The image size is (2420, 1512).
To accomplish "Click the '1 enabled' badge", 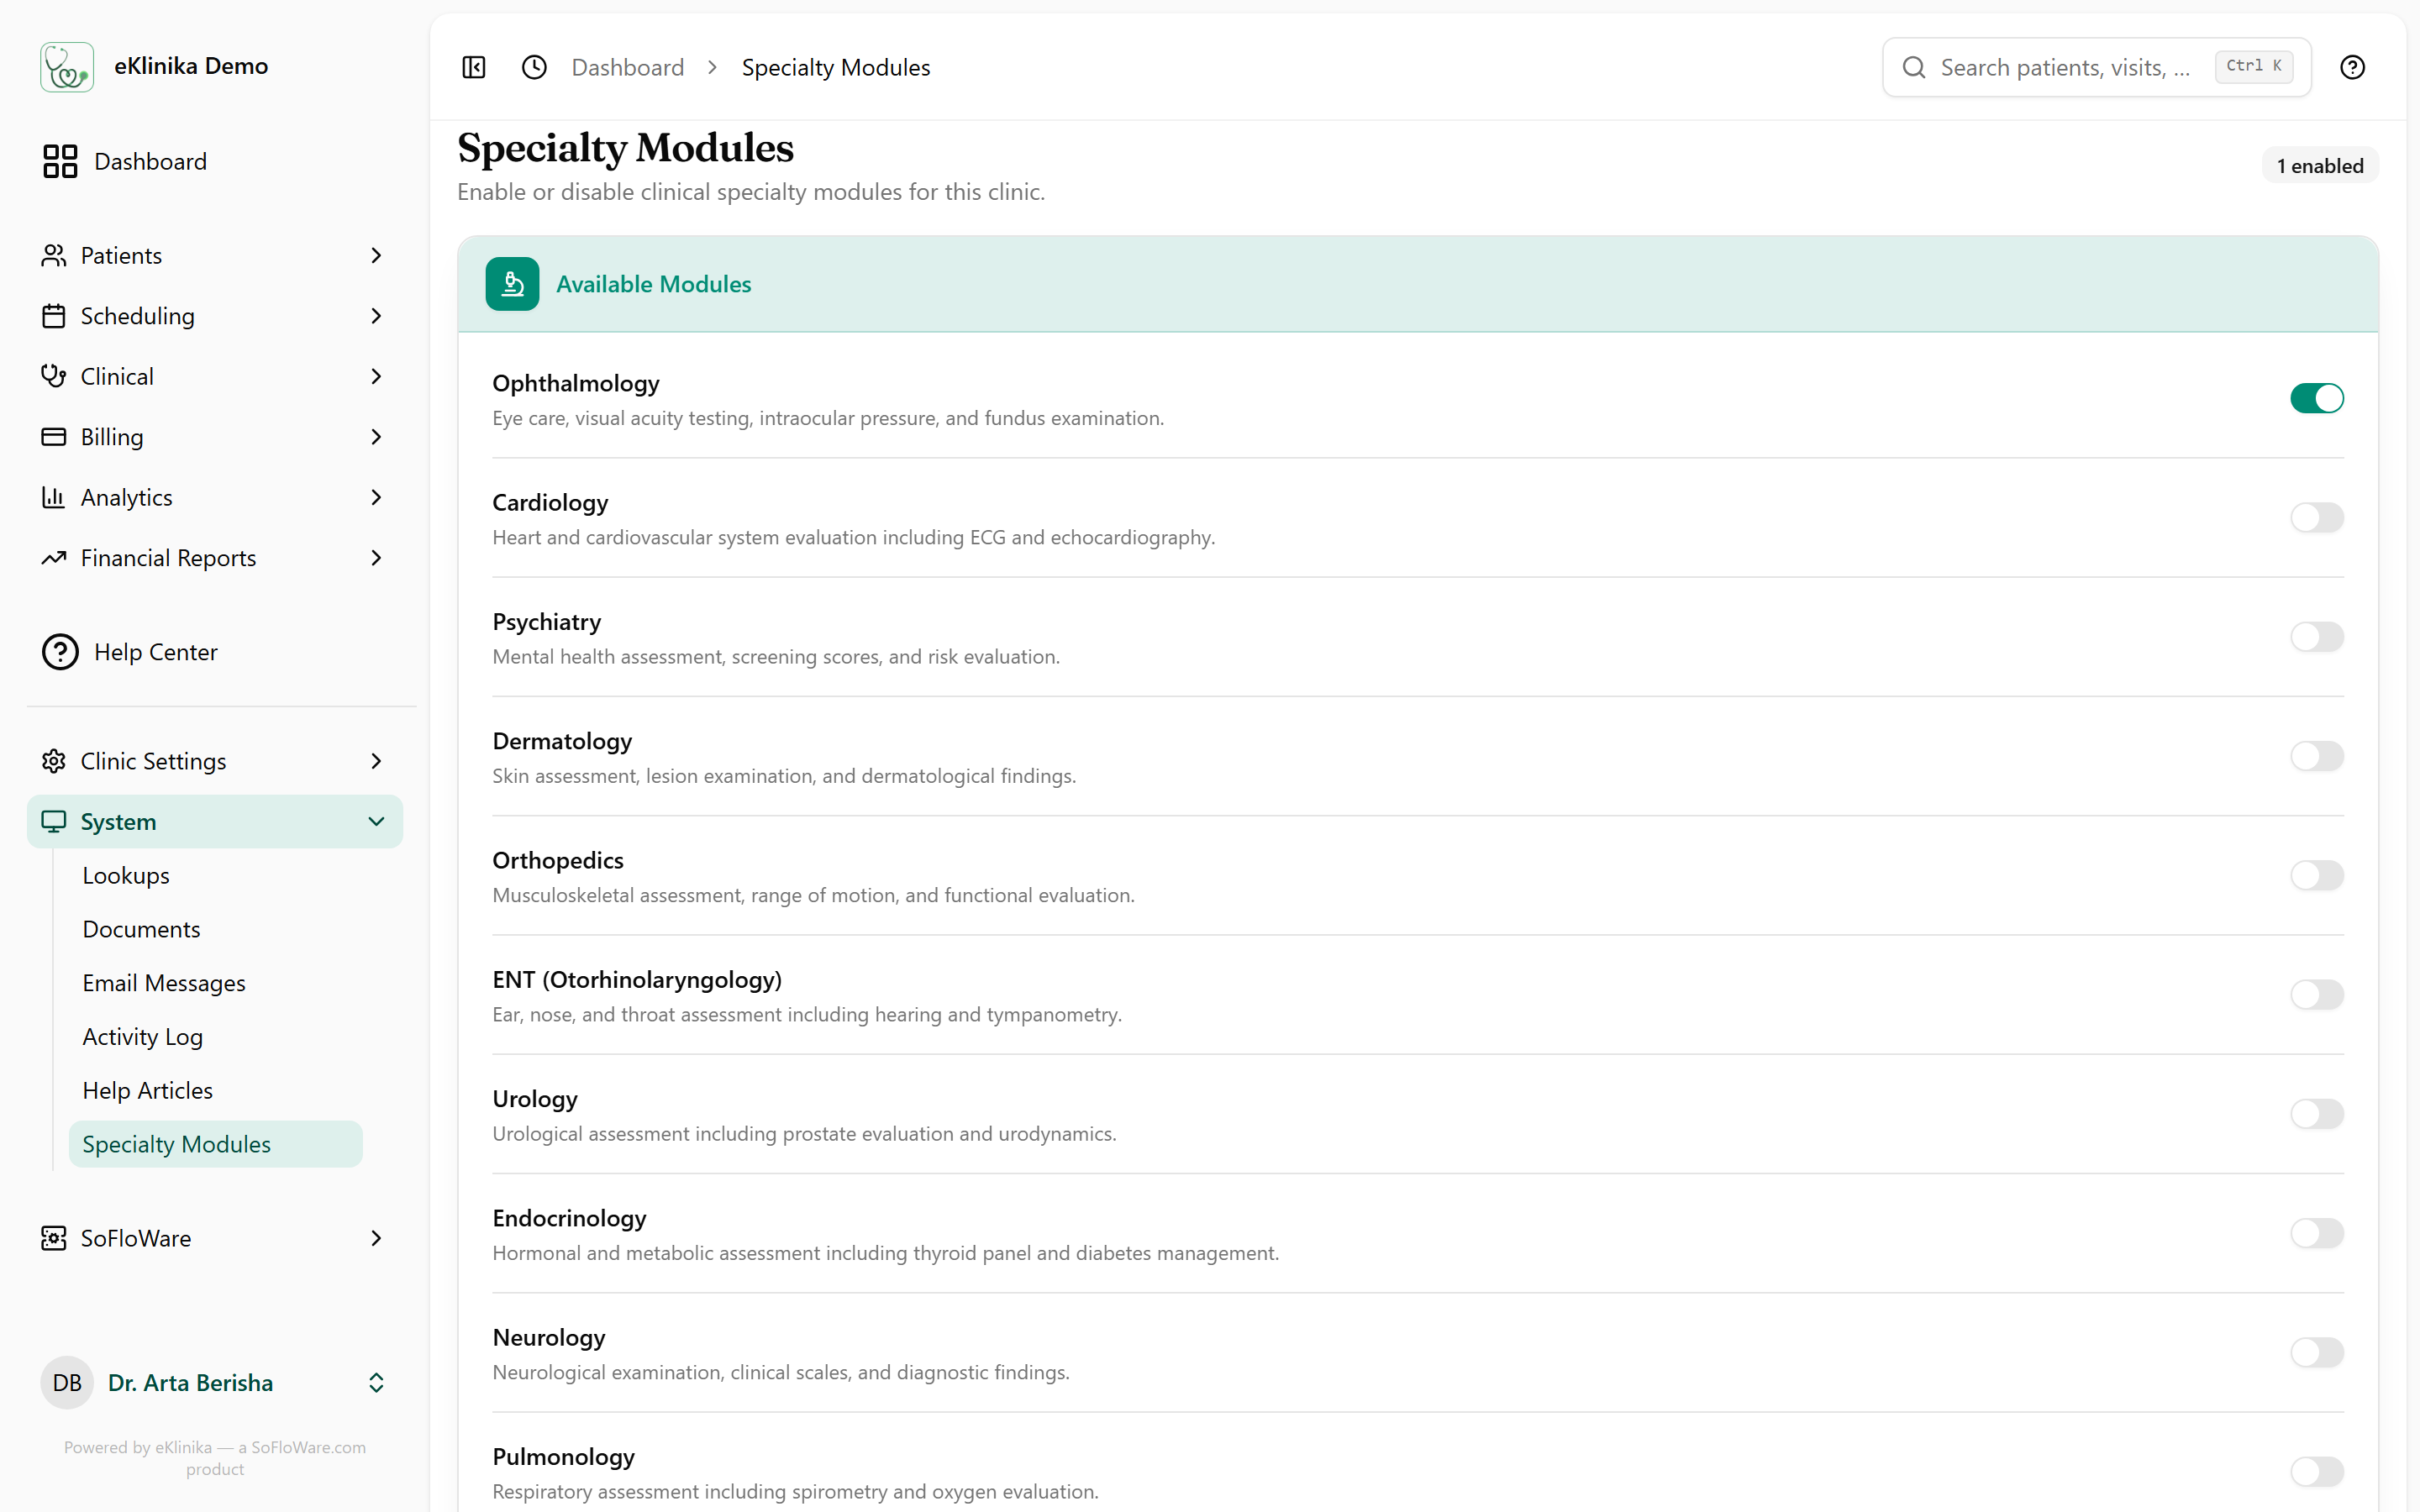I will (x=2320, y=165).
